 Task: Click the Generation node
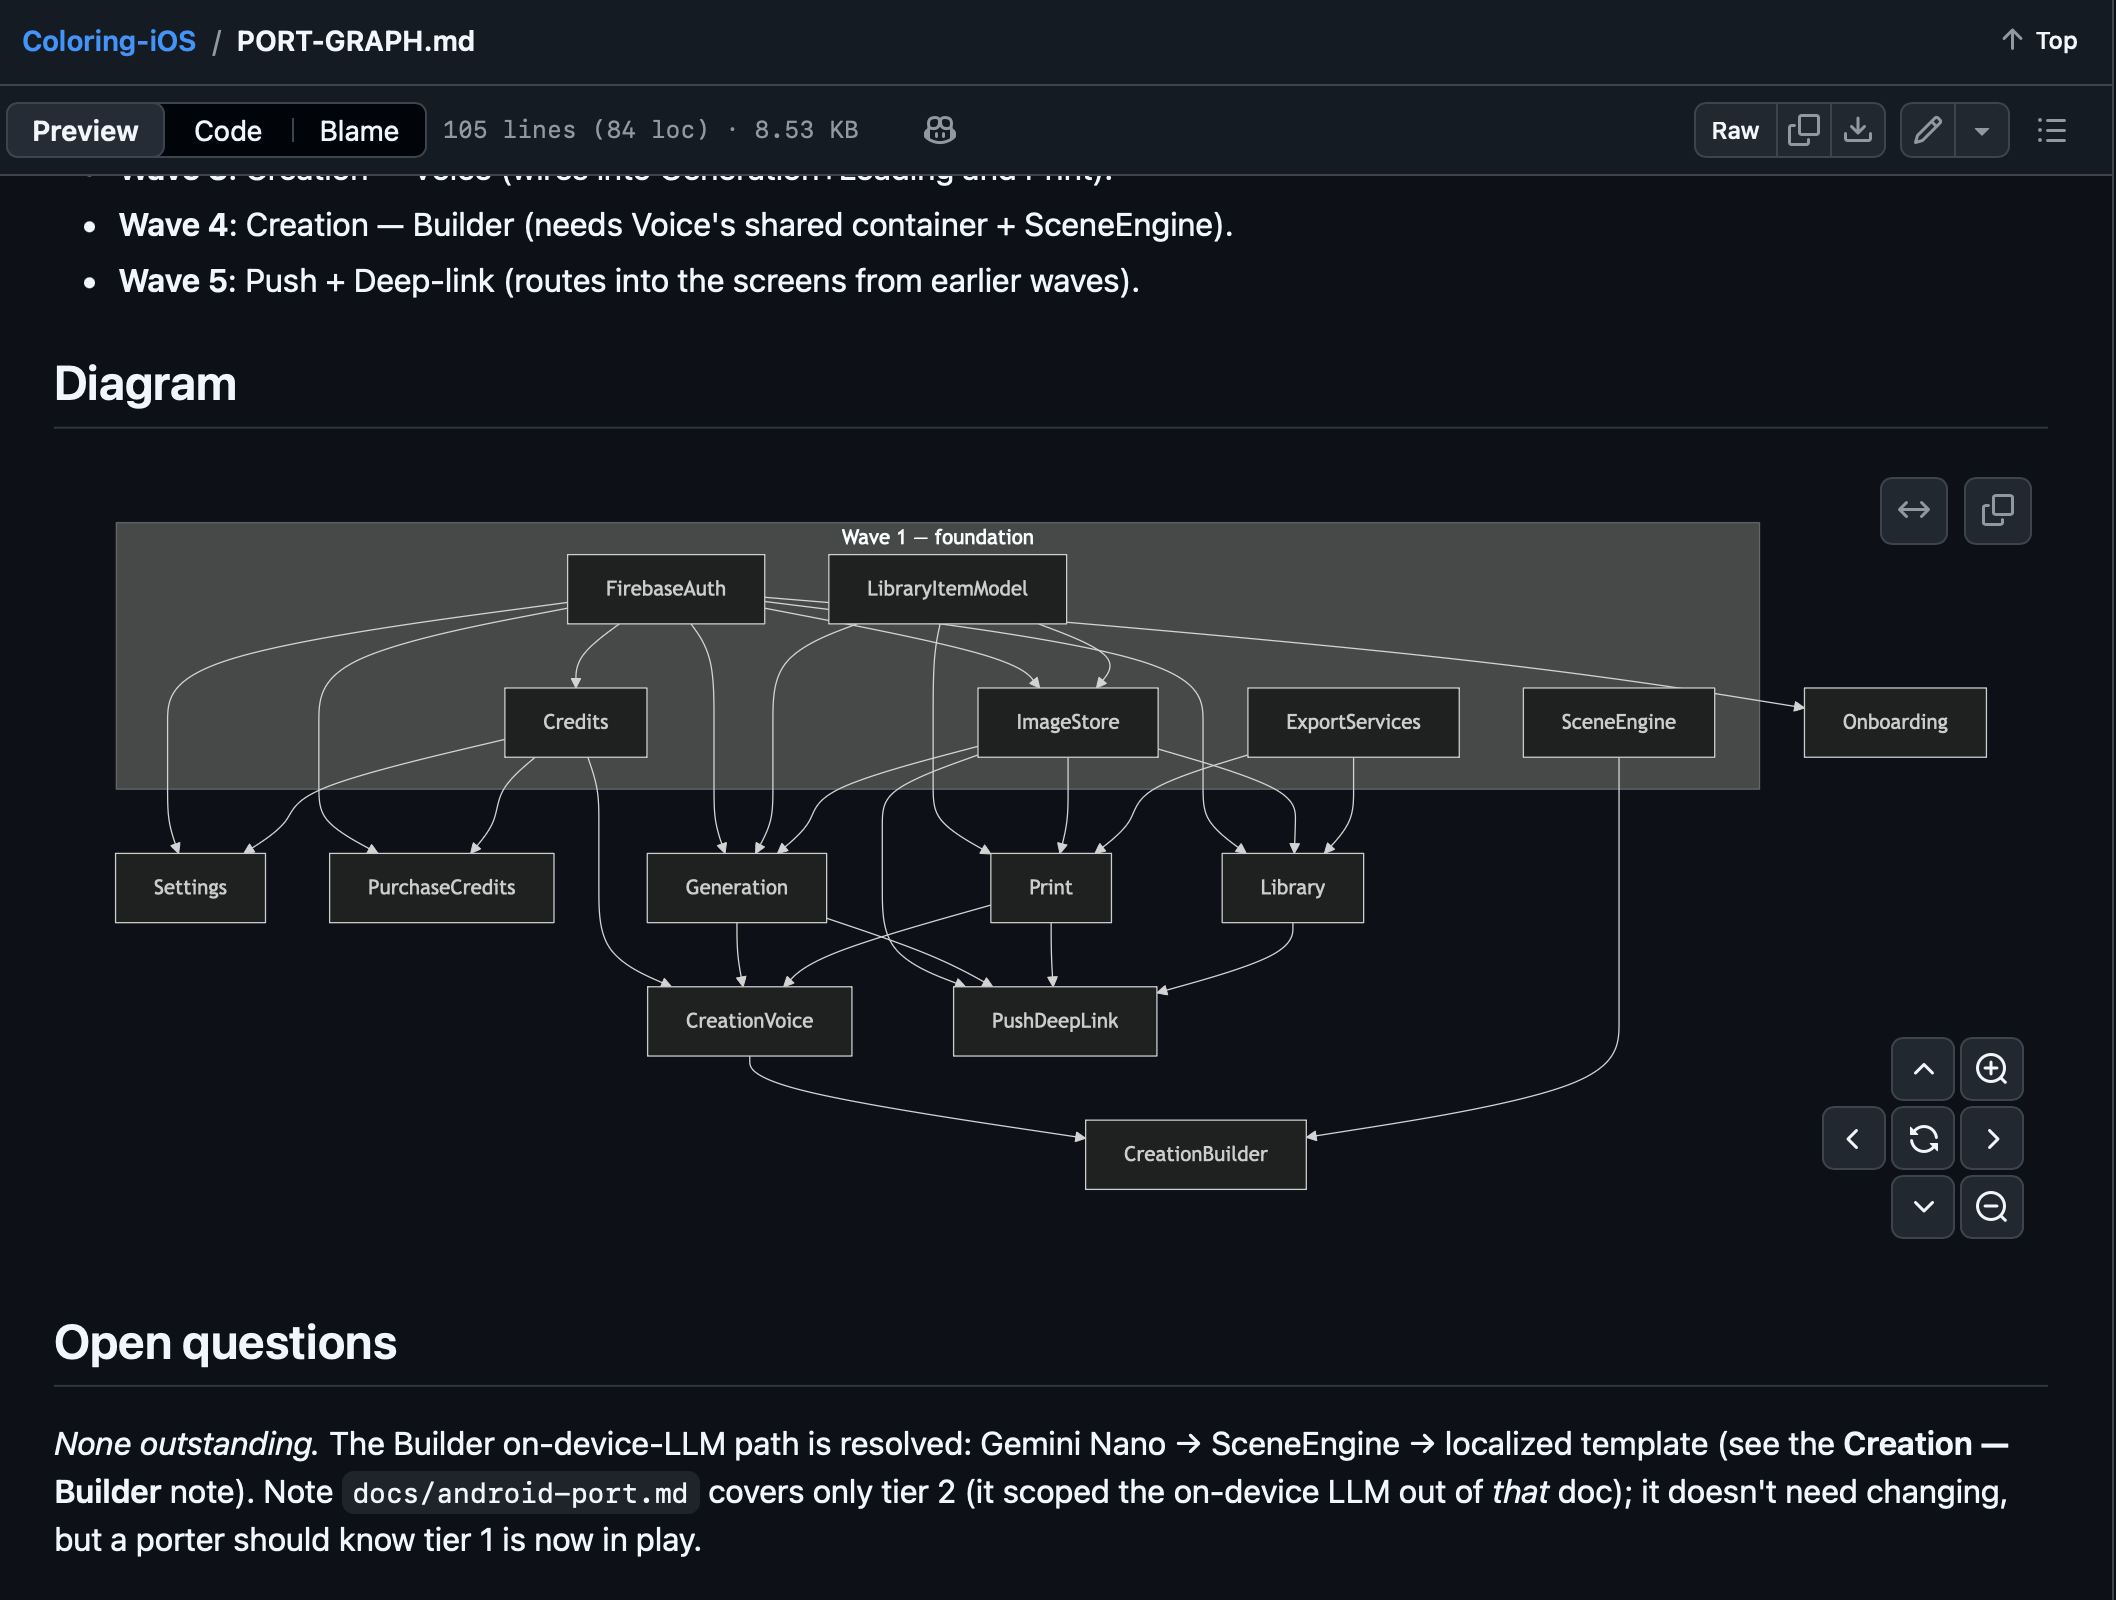tap(737, 888)
